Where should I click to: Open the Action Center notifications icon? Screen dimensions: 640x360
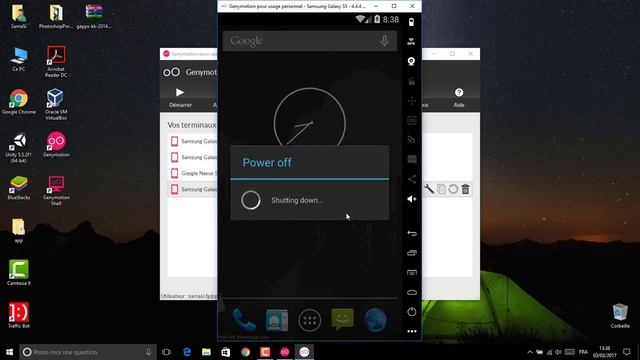[627, 352]
